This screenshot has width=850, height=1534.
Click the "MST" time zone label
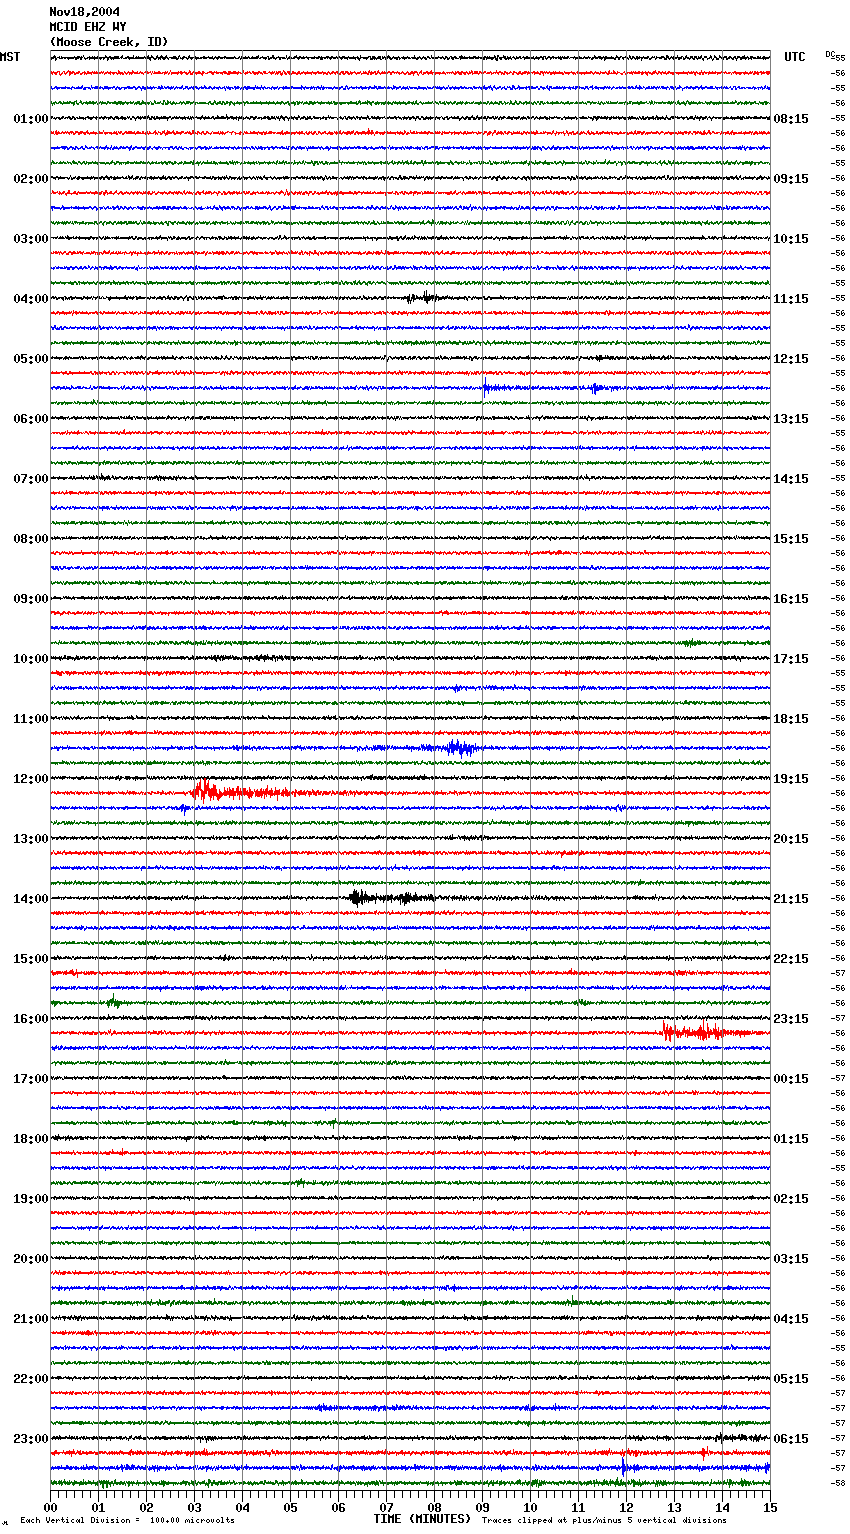tap(10, 57)
